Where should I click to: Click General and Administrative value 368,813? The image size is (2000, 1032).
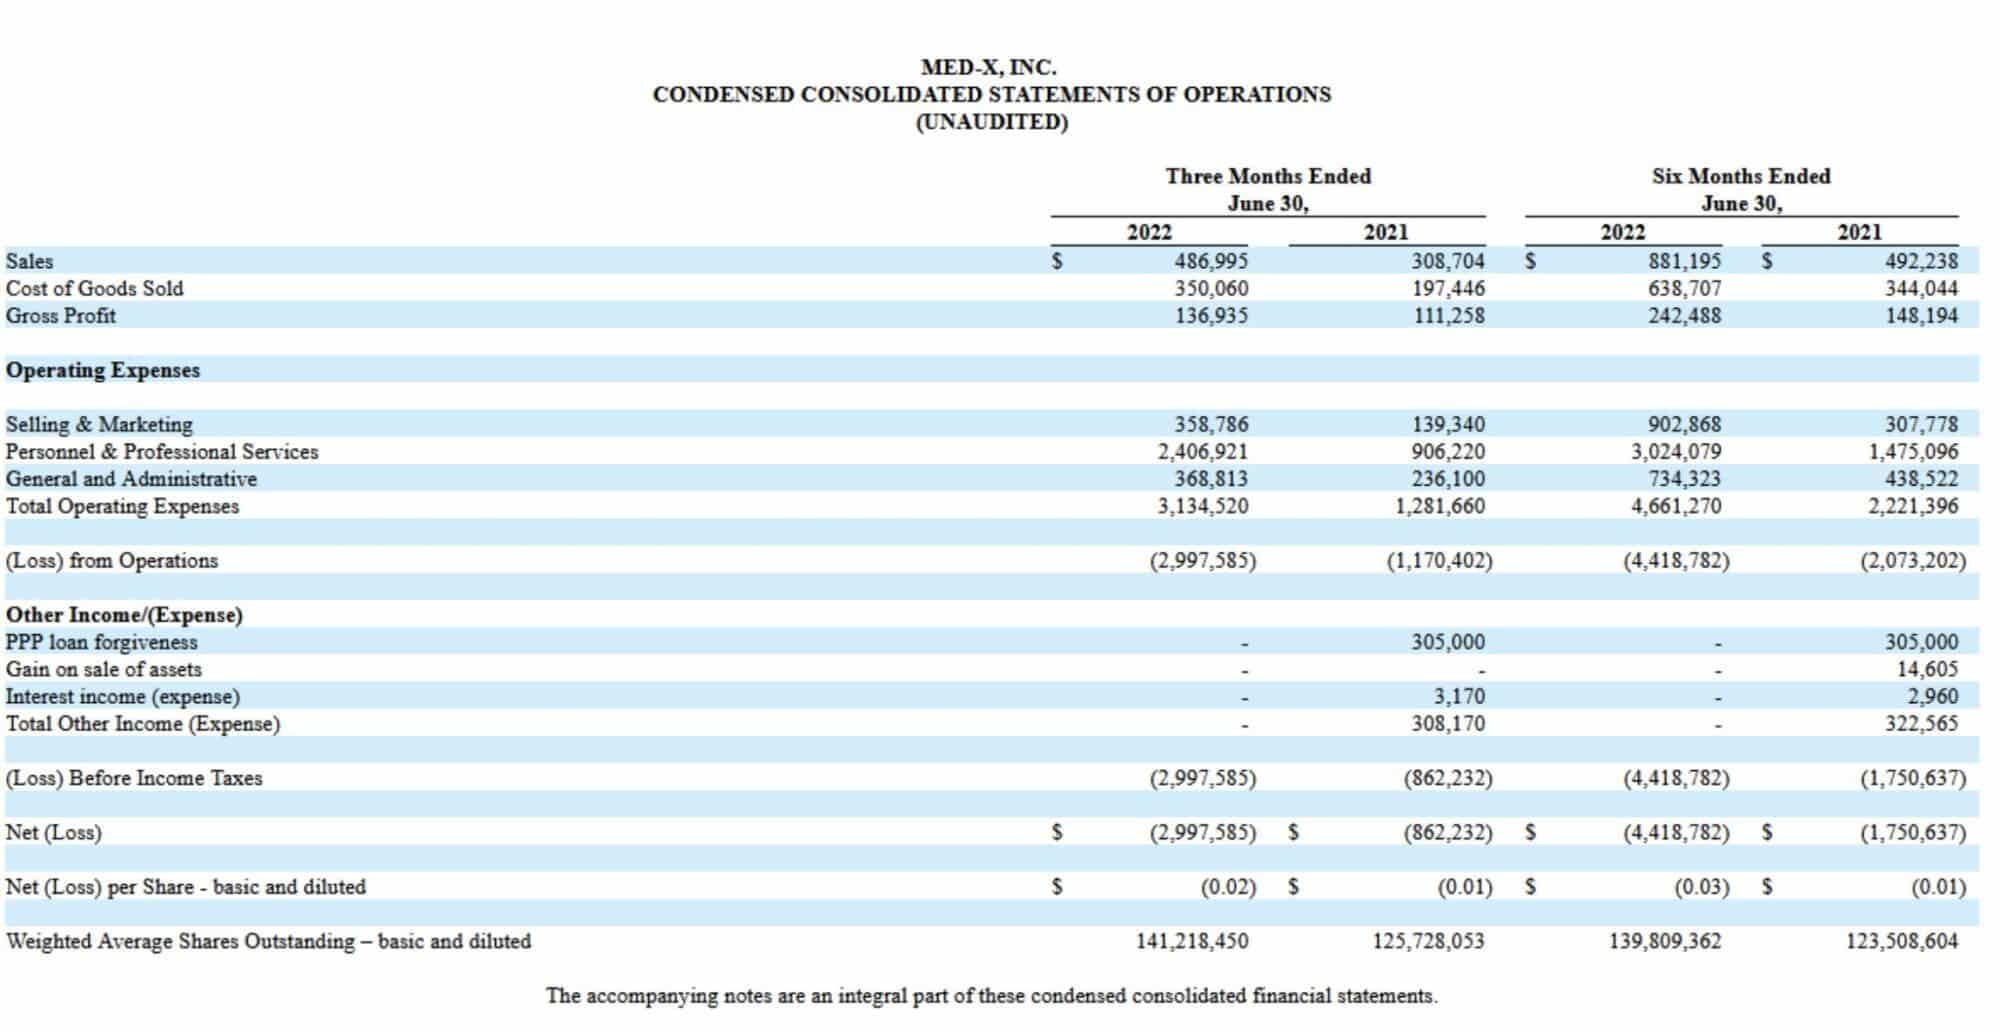pyautogui.click(x=1211, y=479)
